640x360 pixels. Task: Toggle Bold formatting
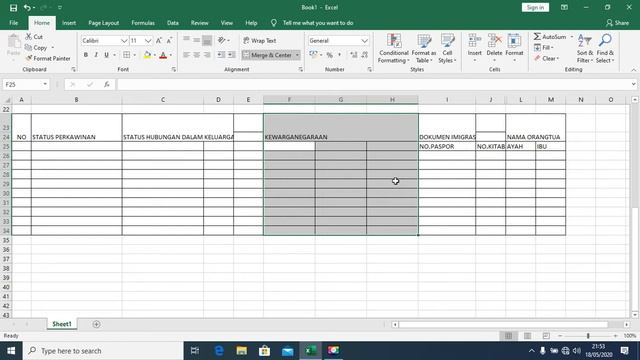86,55
